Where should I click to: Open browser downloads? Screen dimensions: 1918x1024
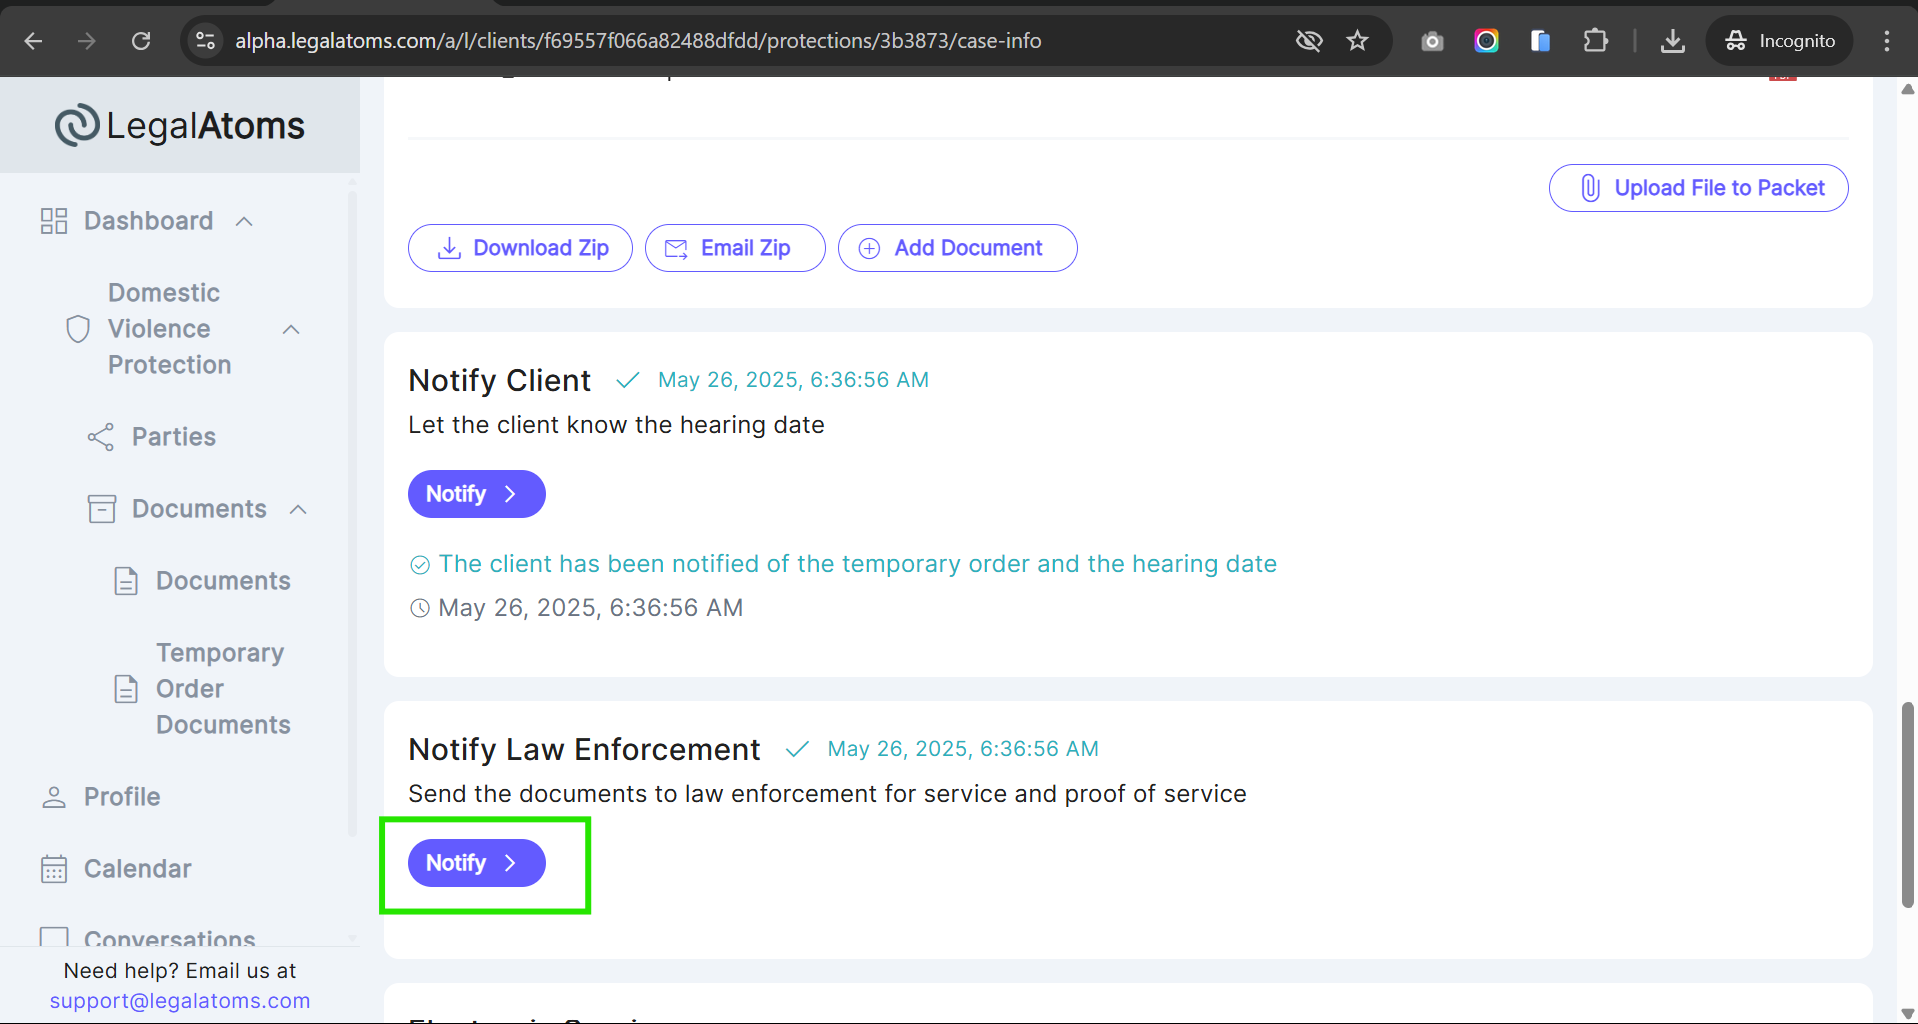coord(1672,41)
